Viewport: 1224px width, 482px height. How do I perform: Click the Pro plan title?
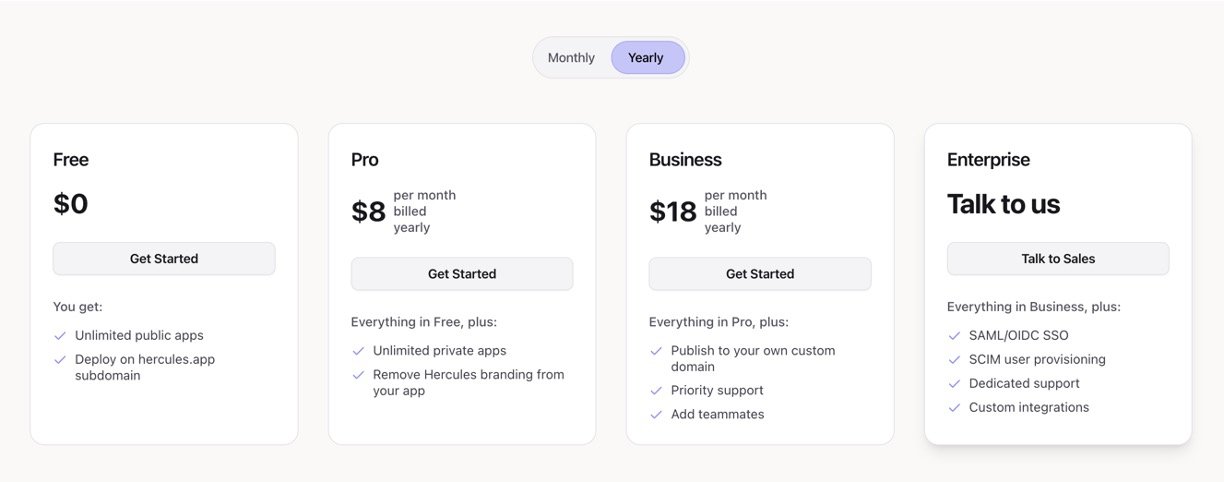pyautogui.click(x=365, y=160)
